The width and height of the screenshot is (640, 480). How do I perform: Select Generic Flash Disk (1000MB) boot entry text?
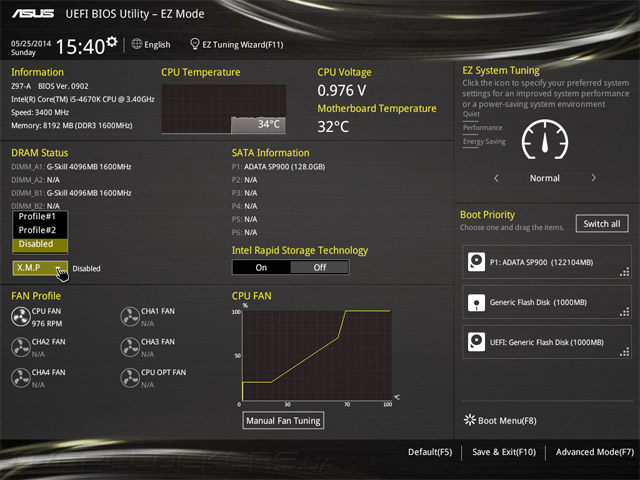tap(538, 302)
